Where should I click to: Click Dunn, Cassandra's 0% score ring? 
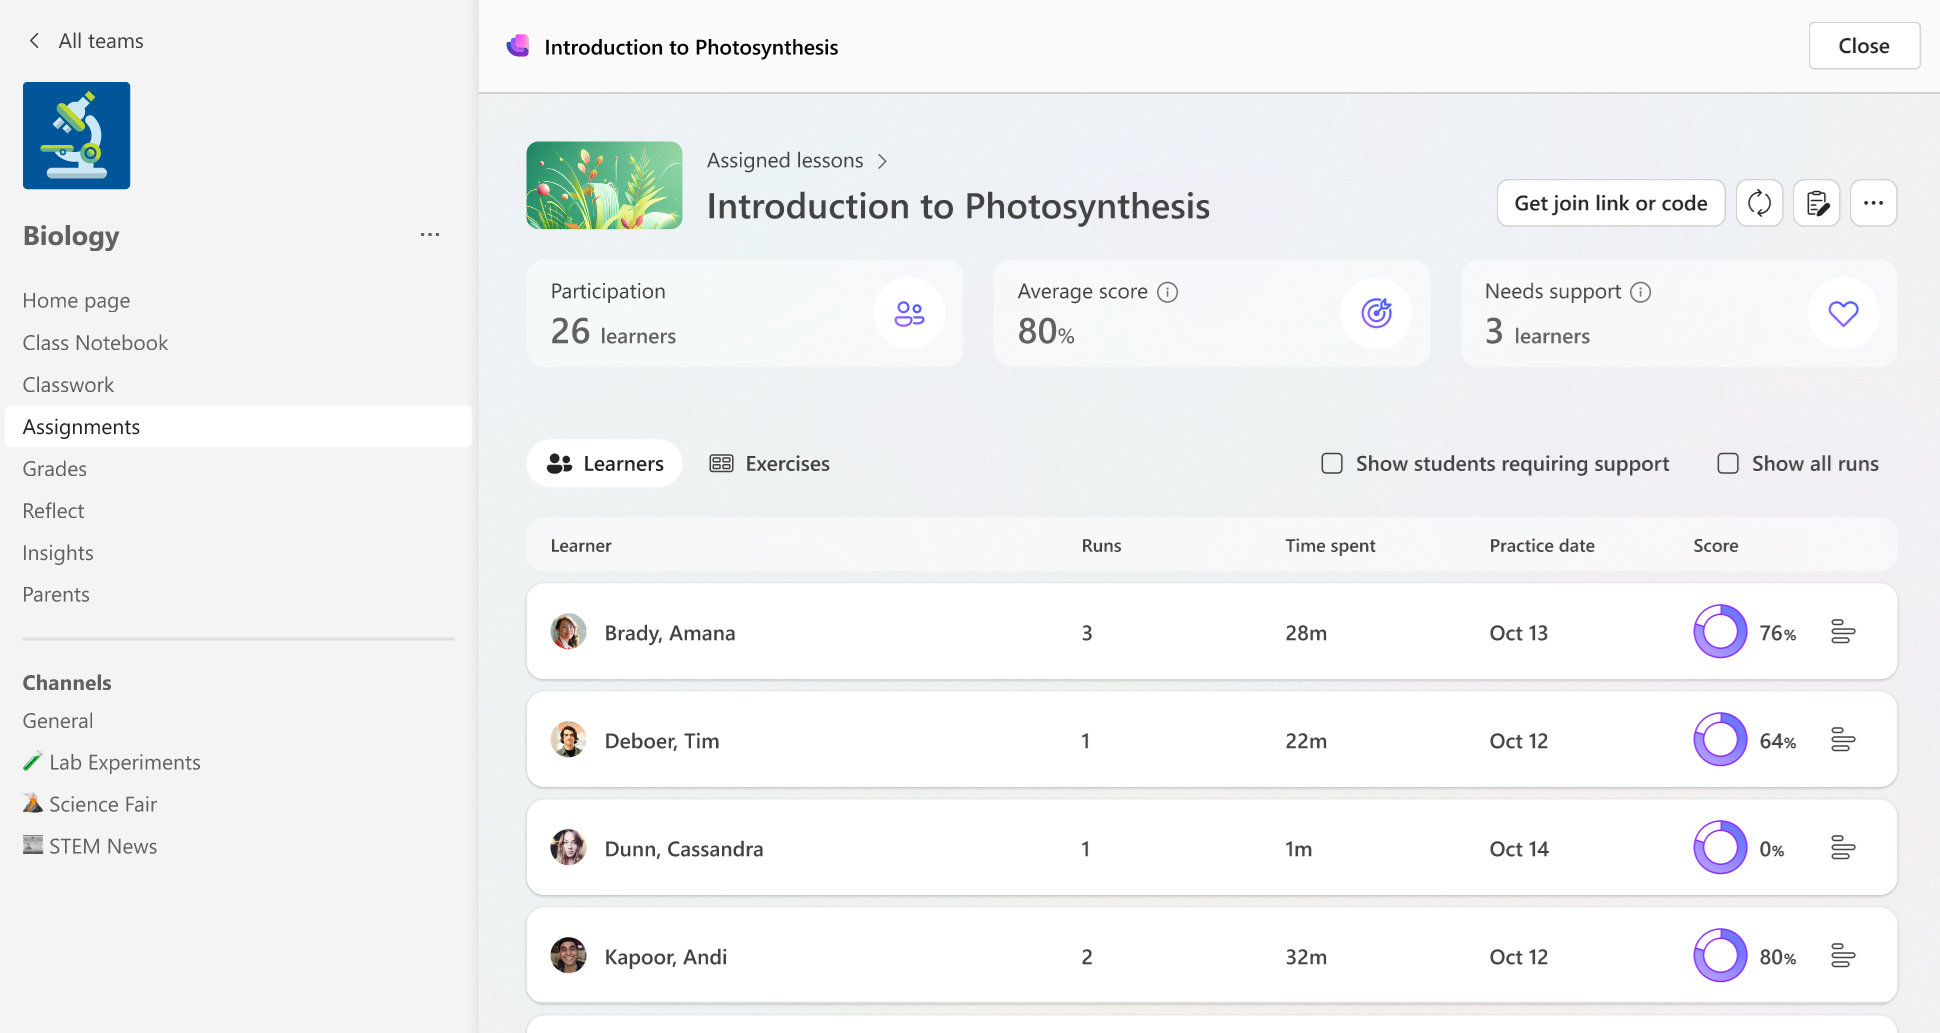click(1720, 848)
